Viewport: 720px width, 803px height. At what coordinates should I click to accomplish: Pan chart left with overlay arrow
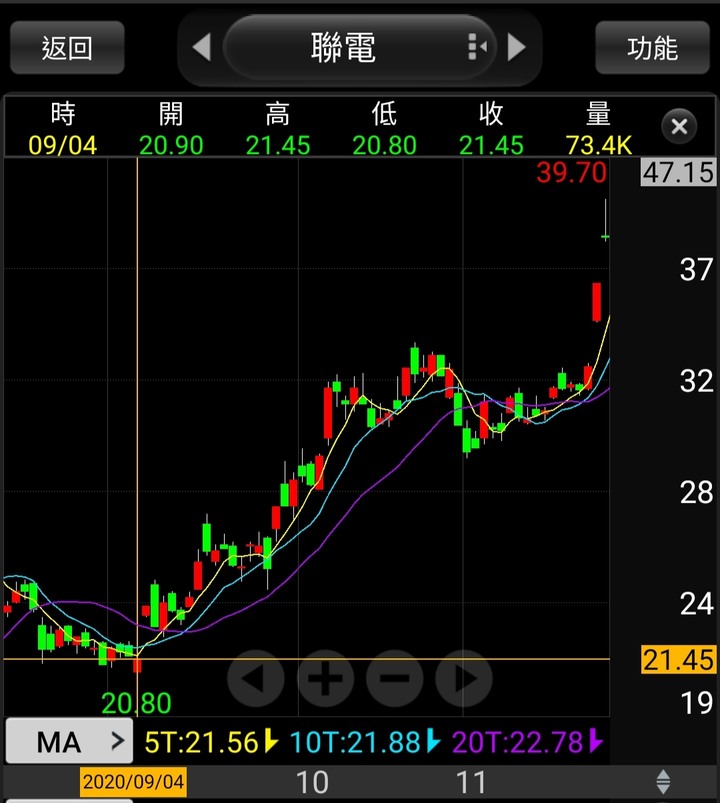(x=255, y=679)
